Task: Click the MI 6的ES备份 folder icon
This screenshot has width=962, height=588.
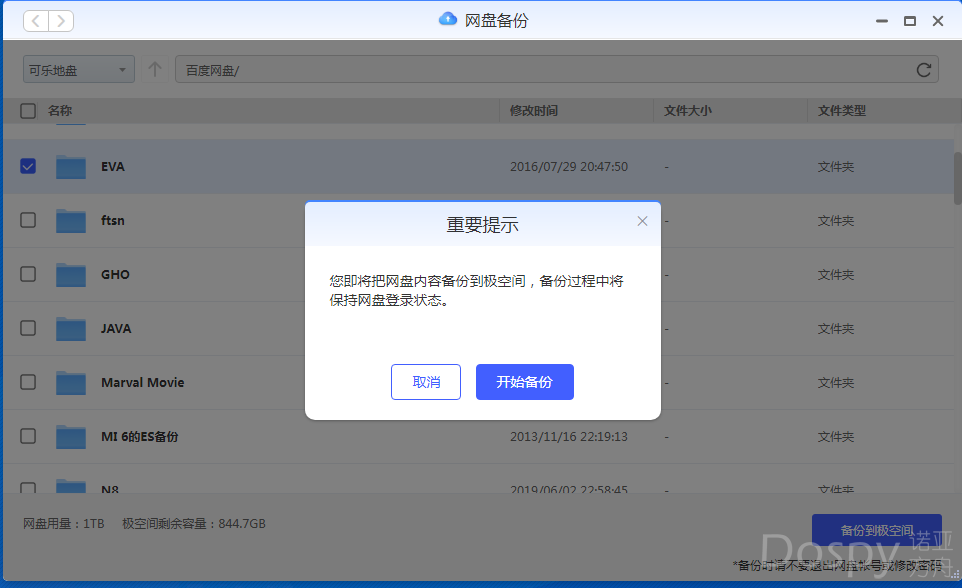Action: [x=71, y=437]
